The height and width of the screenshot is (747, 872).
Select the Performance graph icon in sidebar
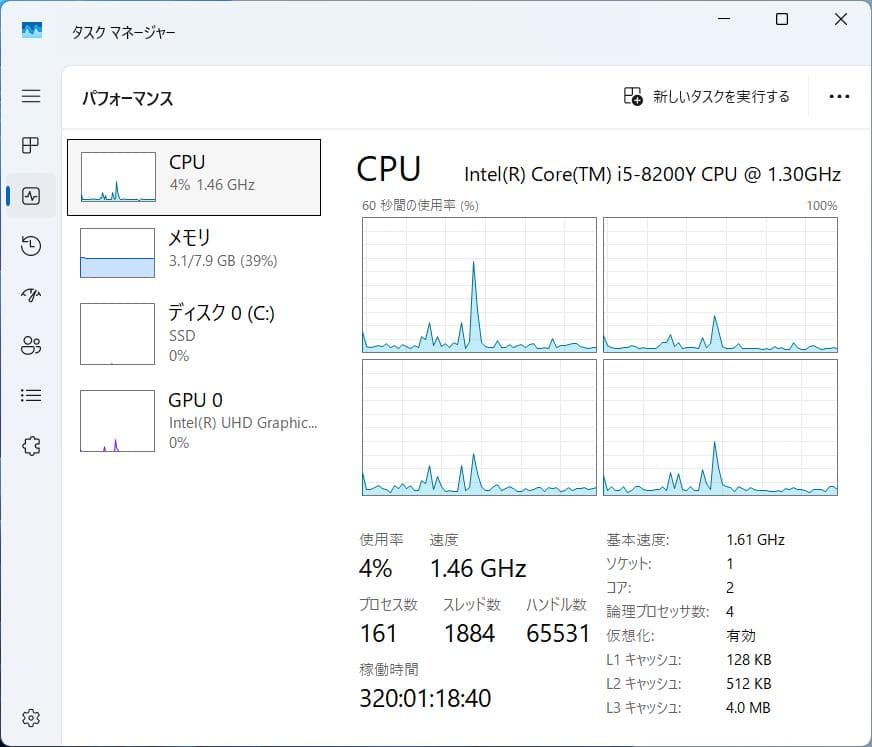pyautogui.click(x=30, y=196)
